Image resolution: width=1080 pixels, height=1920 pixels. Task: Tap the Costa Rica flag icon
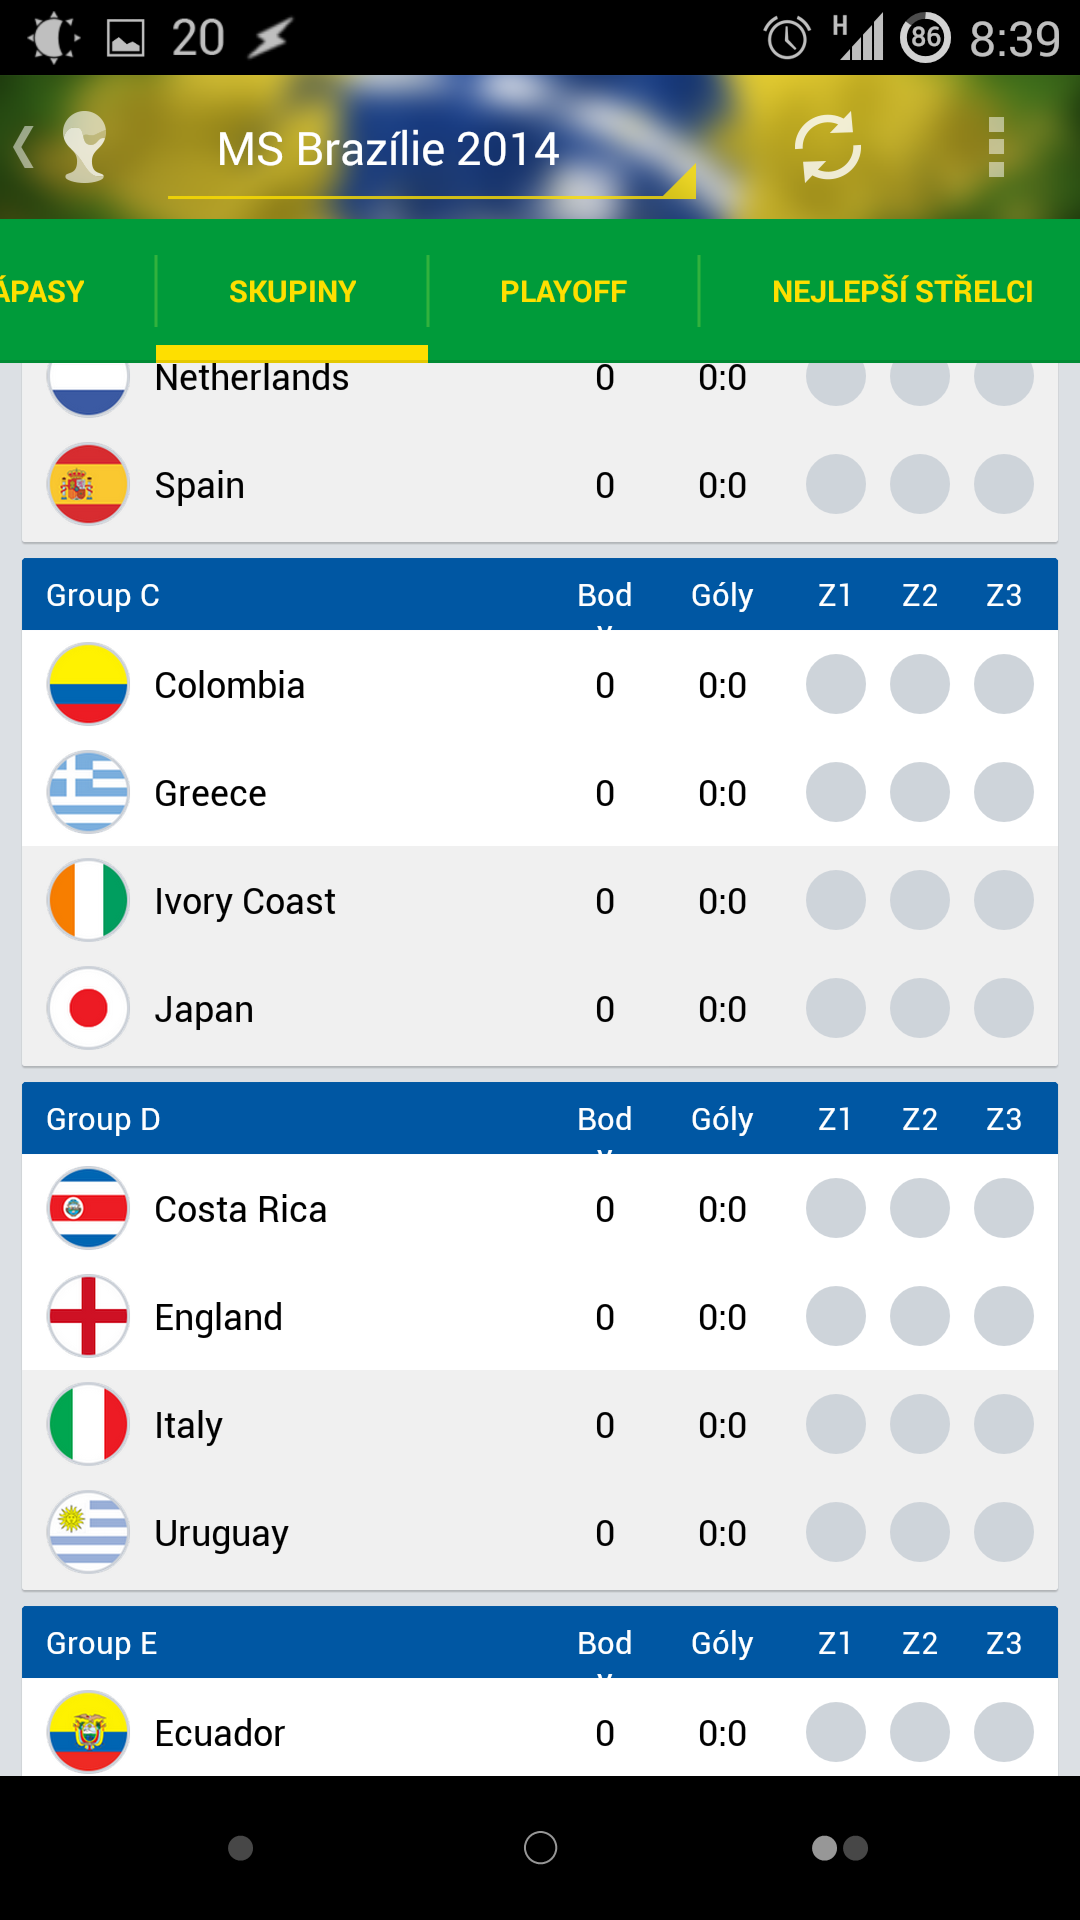(89, 1209)
